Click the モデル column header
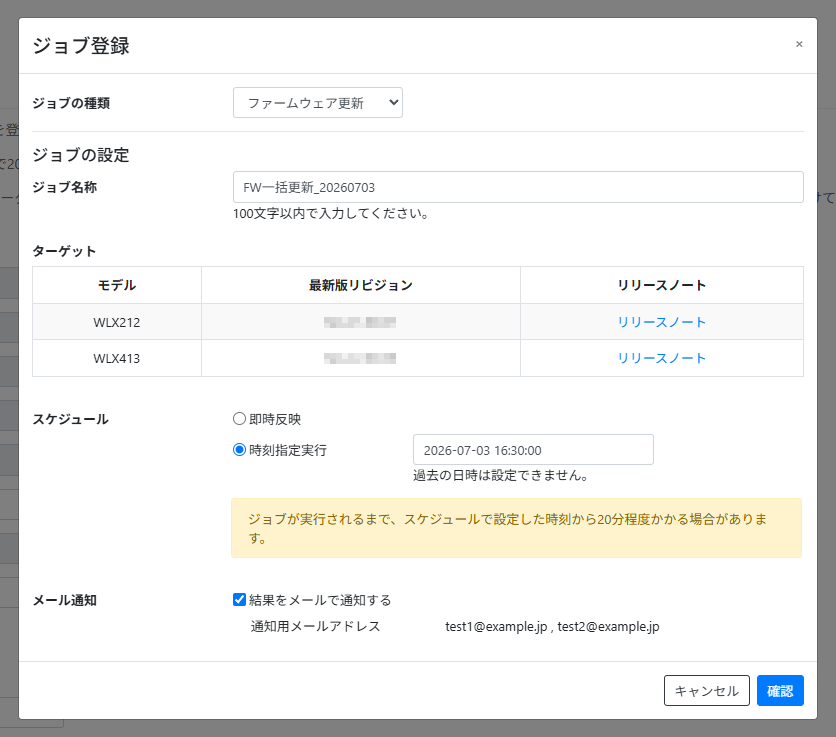 tap(117, 285)
